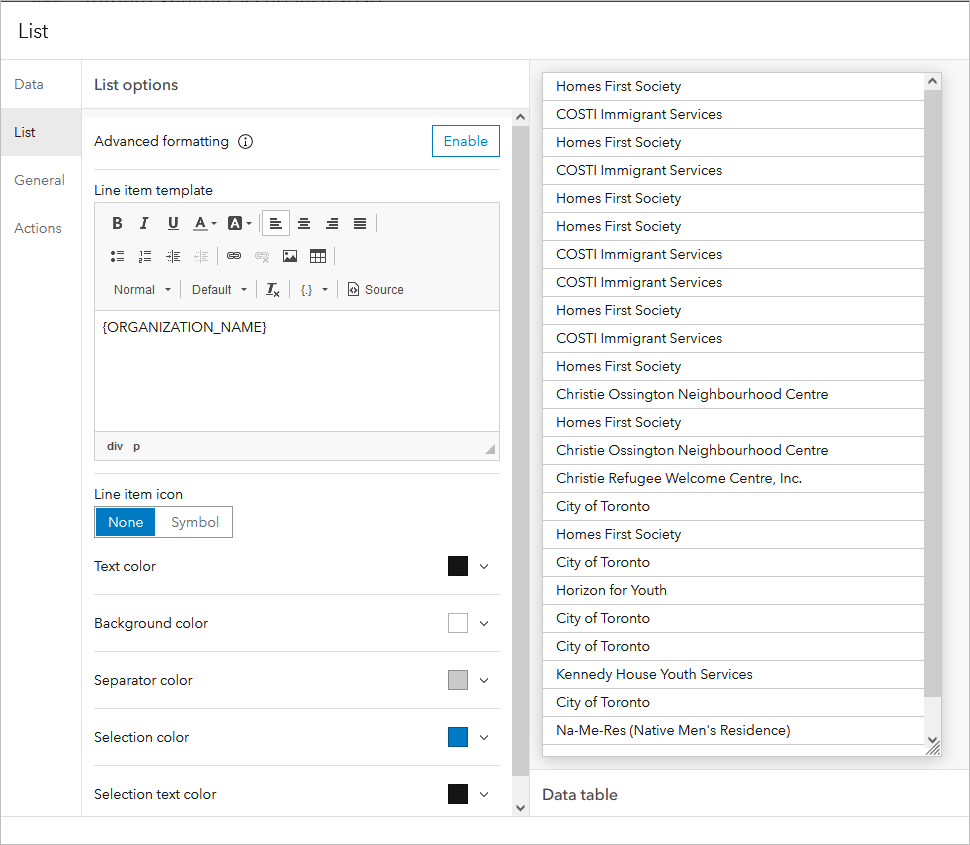This screenshot has width=970, height=845.
Task: Insert a hyperlink in the template
Action: click(234, 256)
